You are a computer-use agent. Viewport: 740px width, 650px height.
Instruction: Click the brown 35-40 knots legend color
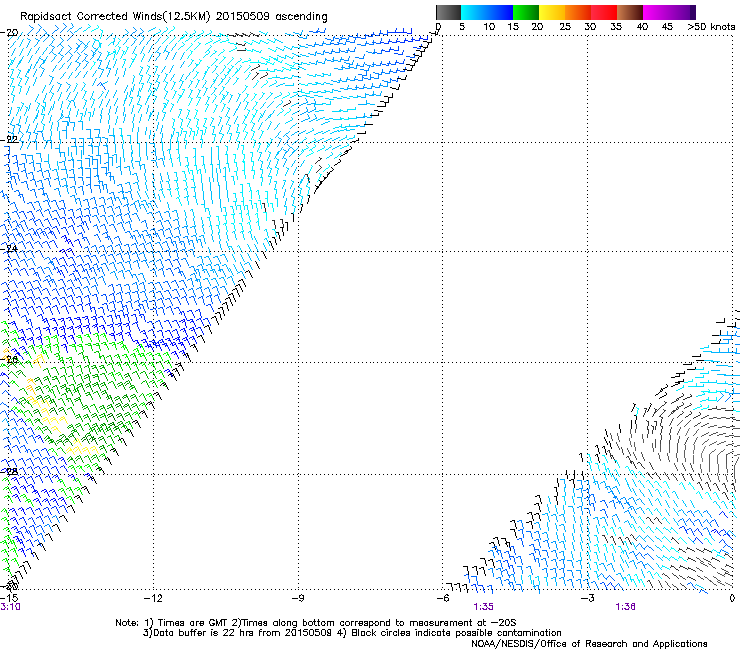point(630,12)
